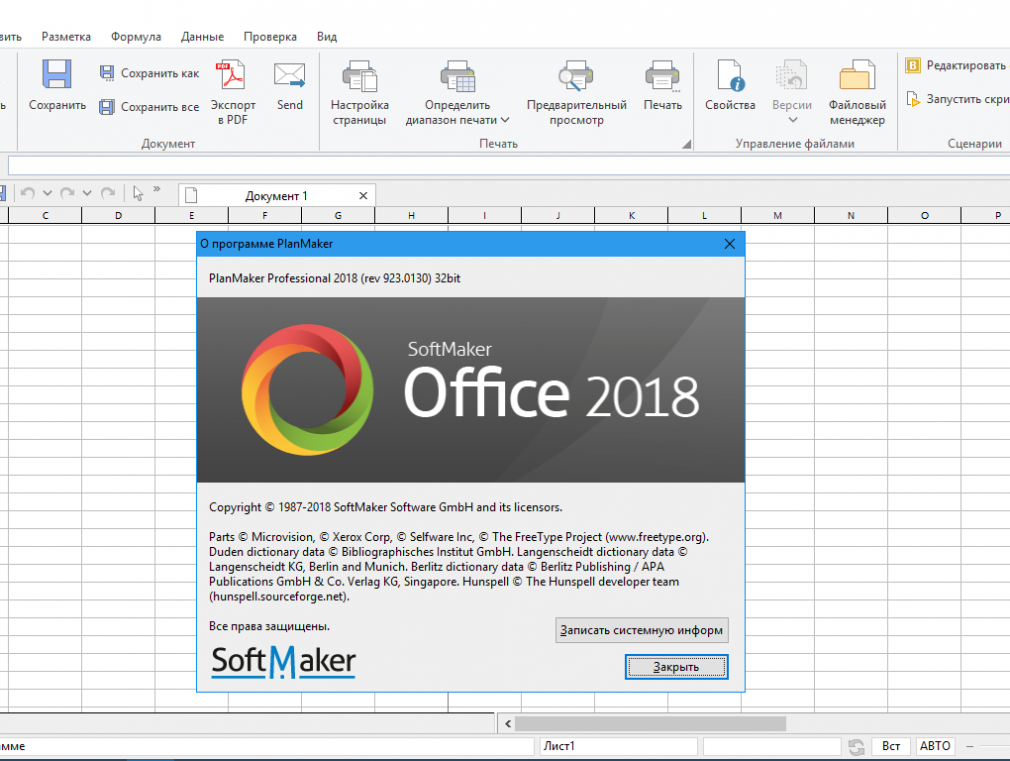
Task: Switch to Документ 1 tab
Action: click(x=276, y=196)
